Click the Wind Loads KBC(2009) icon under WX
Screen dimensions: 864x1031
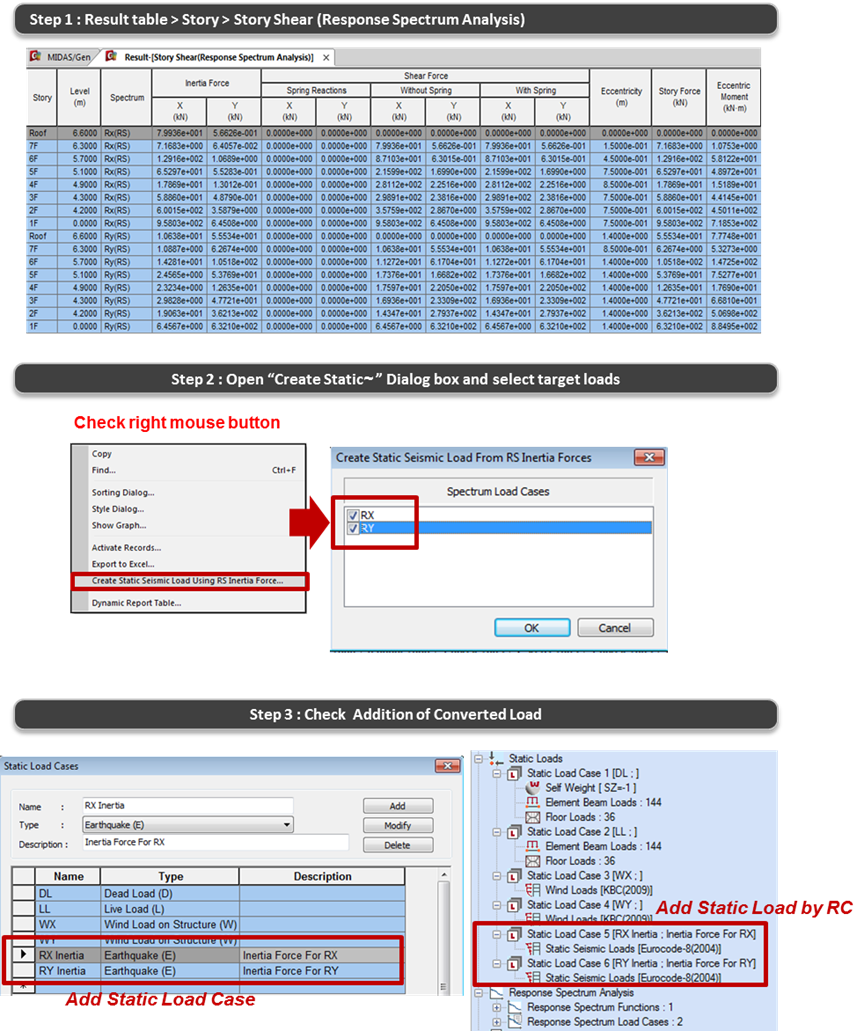tap(532, 890)
